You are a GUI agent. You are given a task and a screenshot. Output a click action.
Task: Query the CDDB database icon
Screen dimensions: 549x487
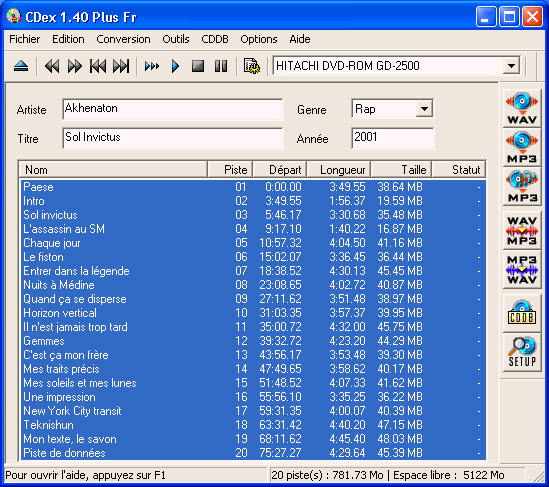[522, 313]
